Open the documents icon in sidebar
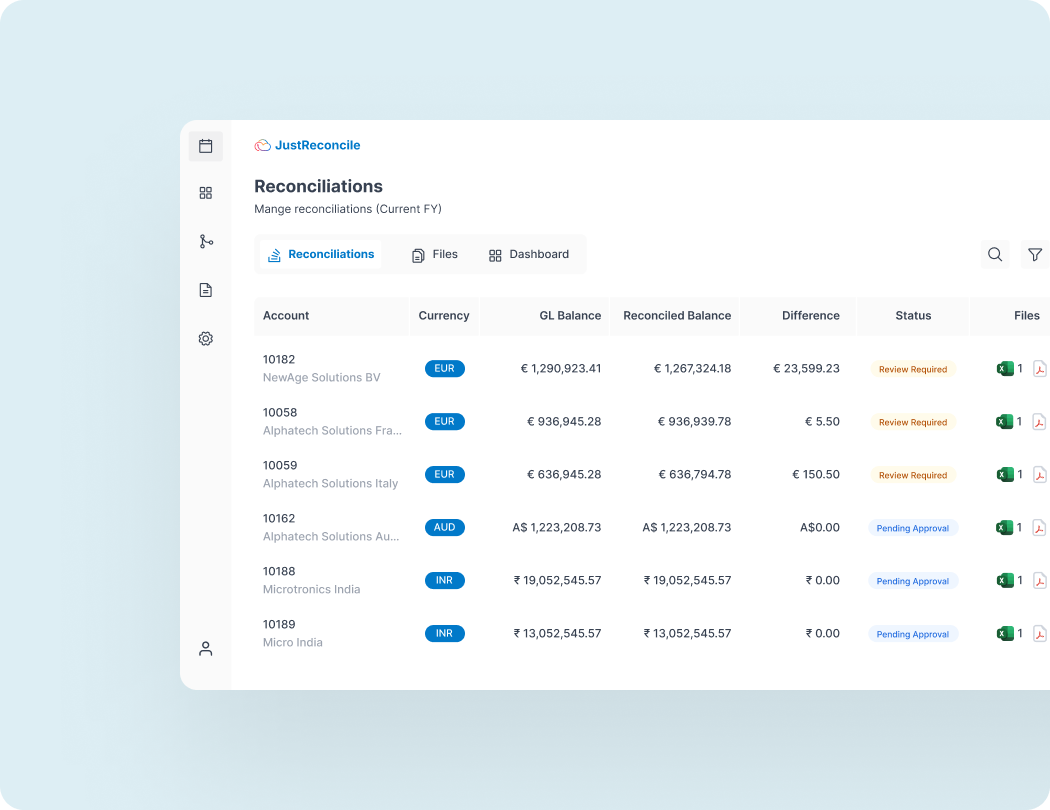The width and height of the screenshot is (1050, 810). click(x=205, y=289)
